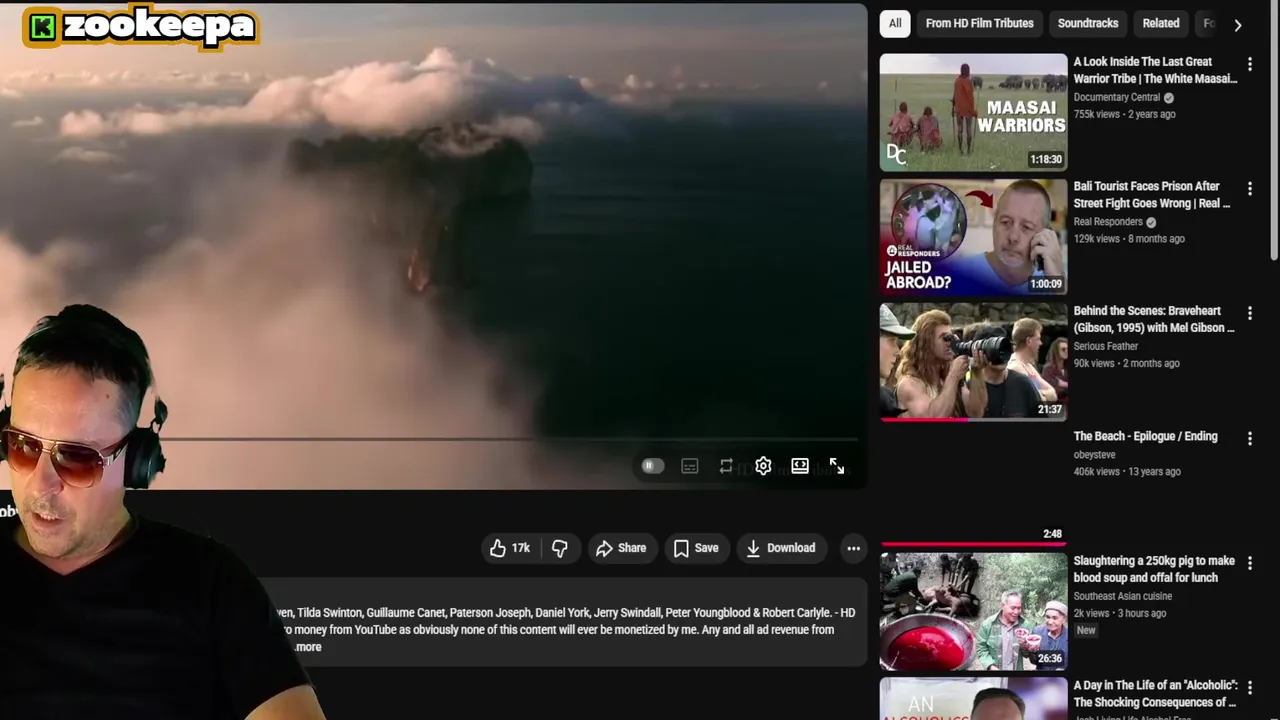Seek in the video progress bar

(x=510, y=439)
